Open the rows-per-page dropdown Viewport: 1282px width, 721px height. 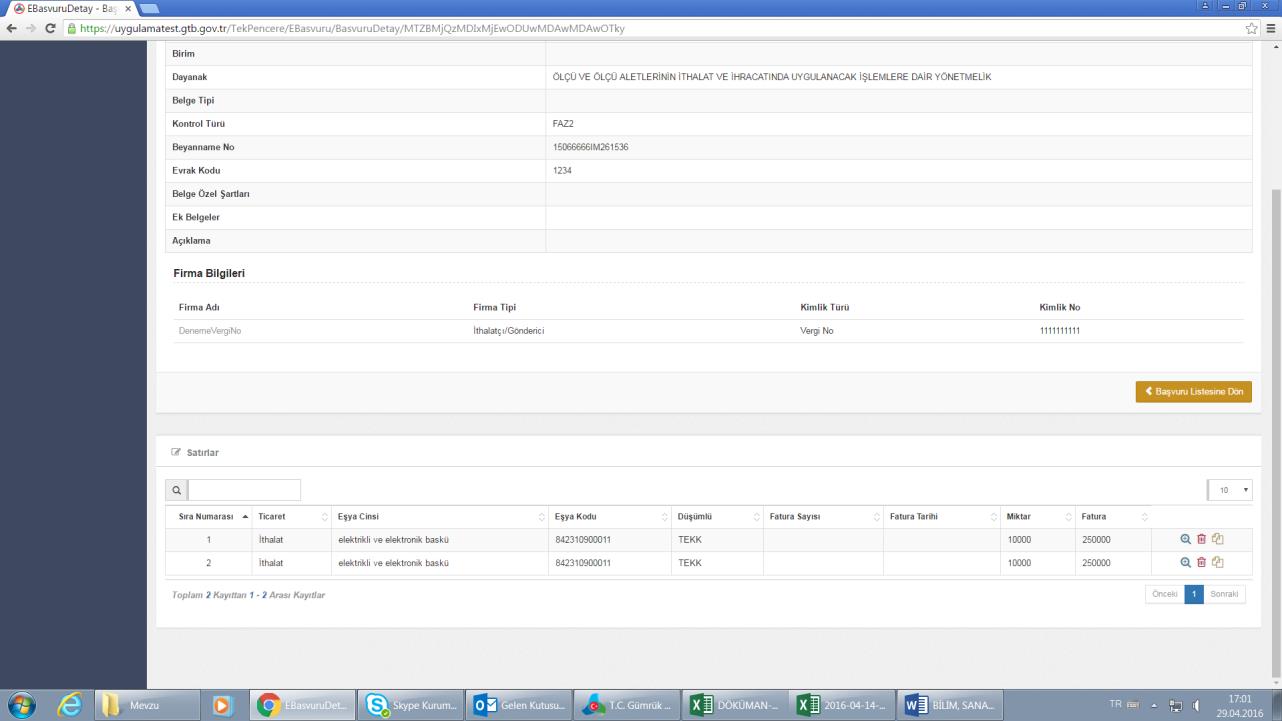point(1230,490)
